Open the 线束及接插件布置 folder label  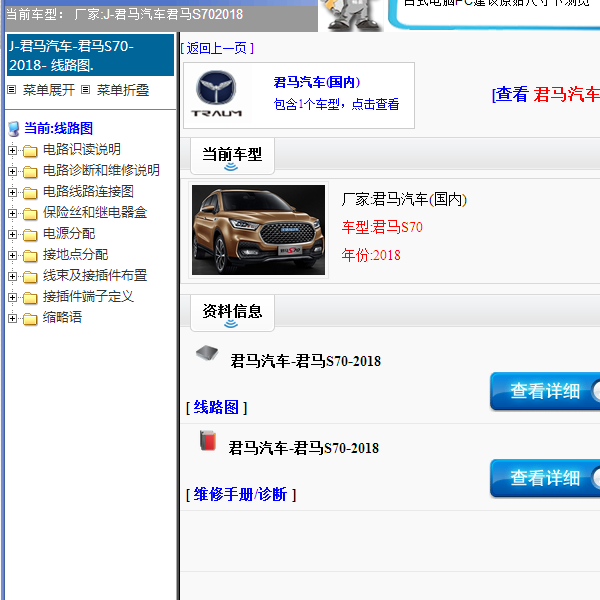[95, 275]
